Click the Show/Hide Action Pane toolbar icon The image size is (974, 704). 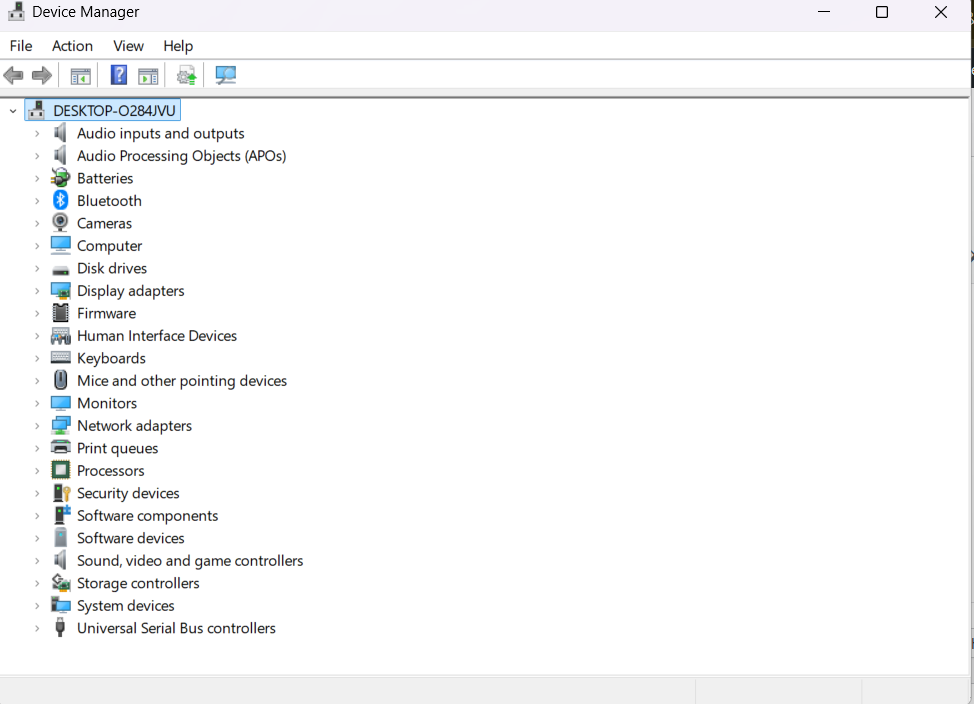[148, 76]
